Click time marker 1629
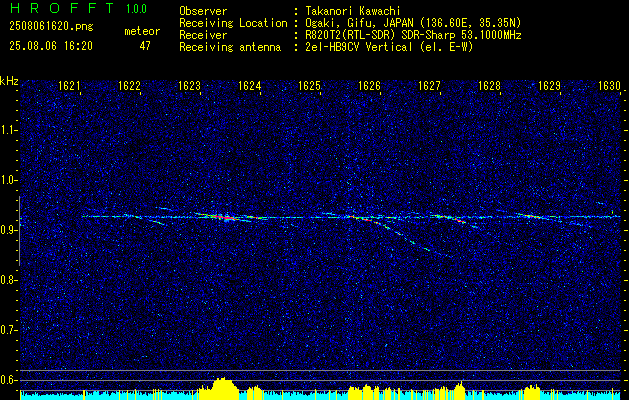Image resolution: width=629 pixels, height=400 pixels. pyautogui.click(x=549, y=85)
